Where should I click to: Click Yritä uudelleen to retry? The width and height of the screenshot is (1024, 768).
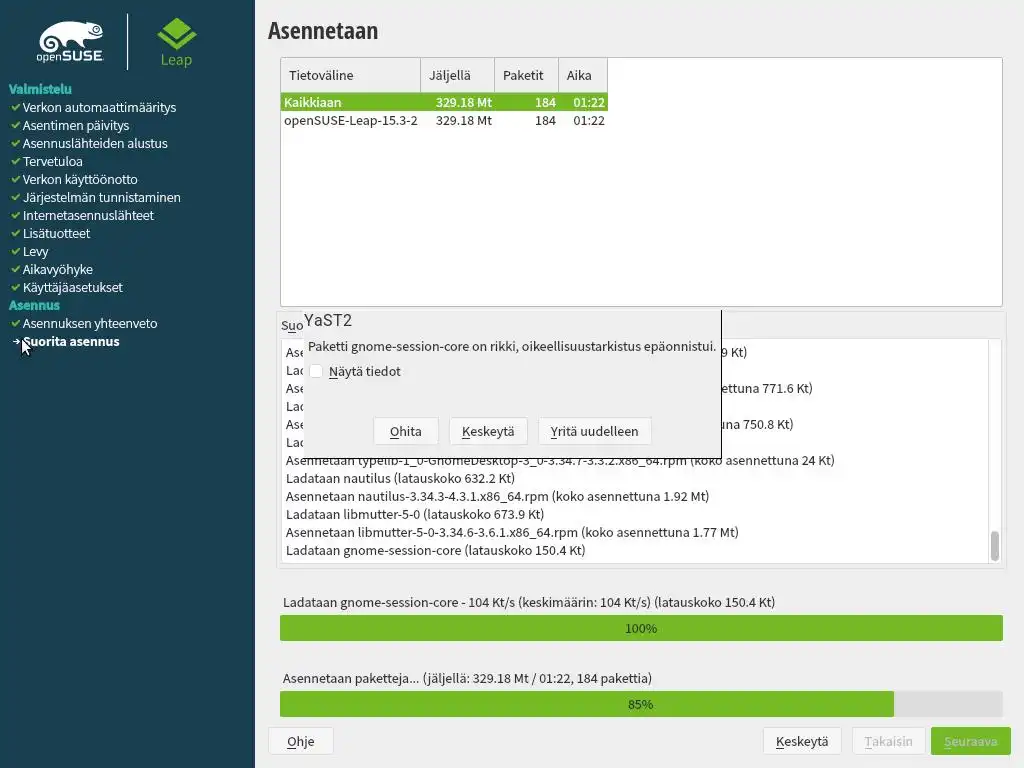[594, 431]
